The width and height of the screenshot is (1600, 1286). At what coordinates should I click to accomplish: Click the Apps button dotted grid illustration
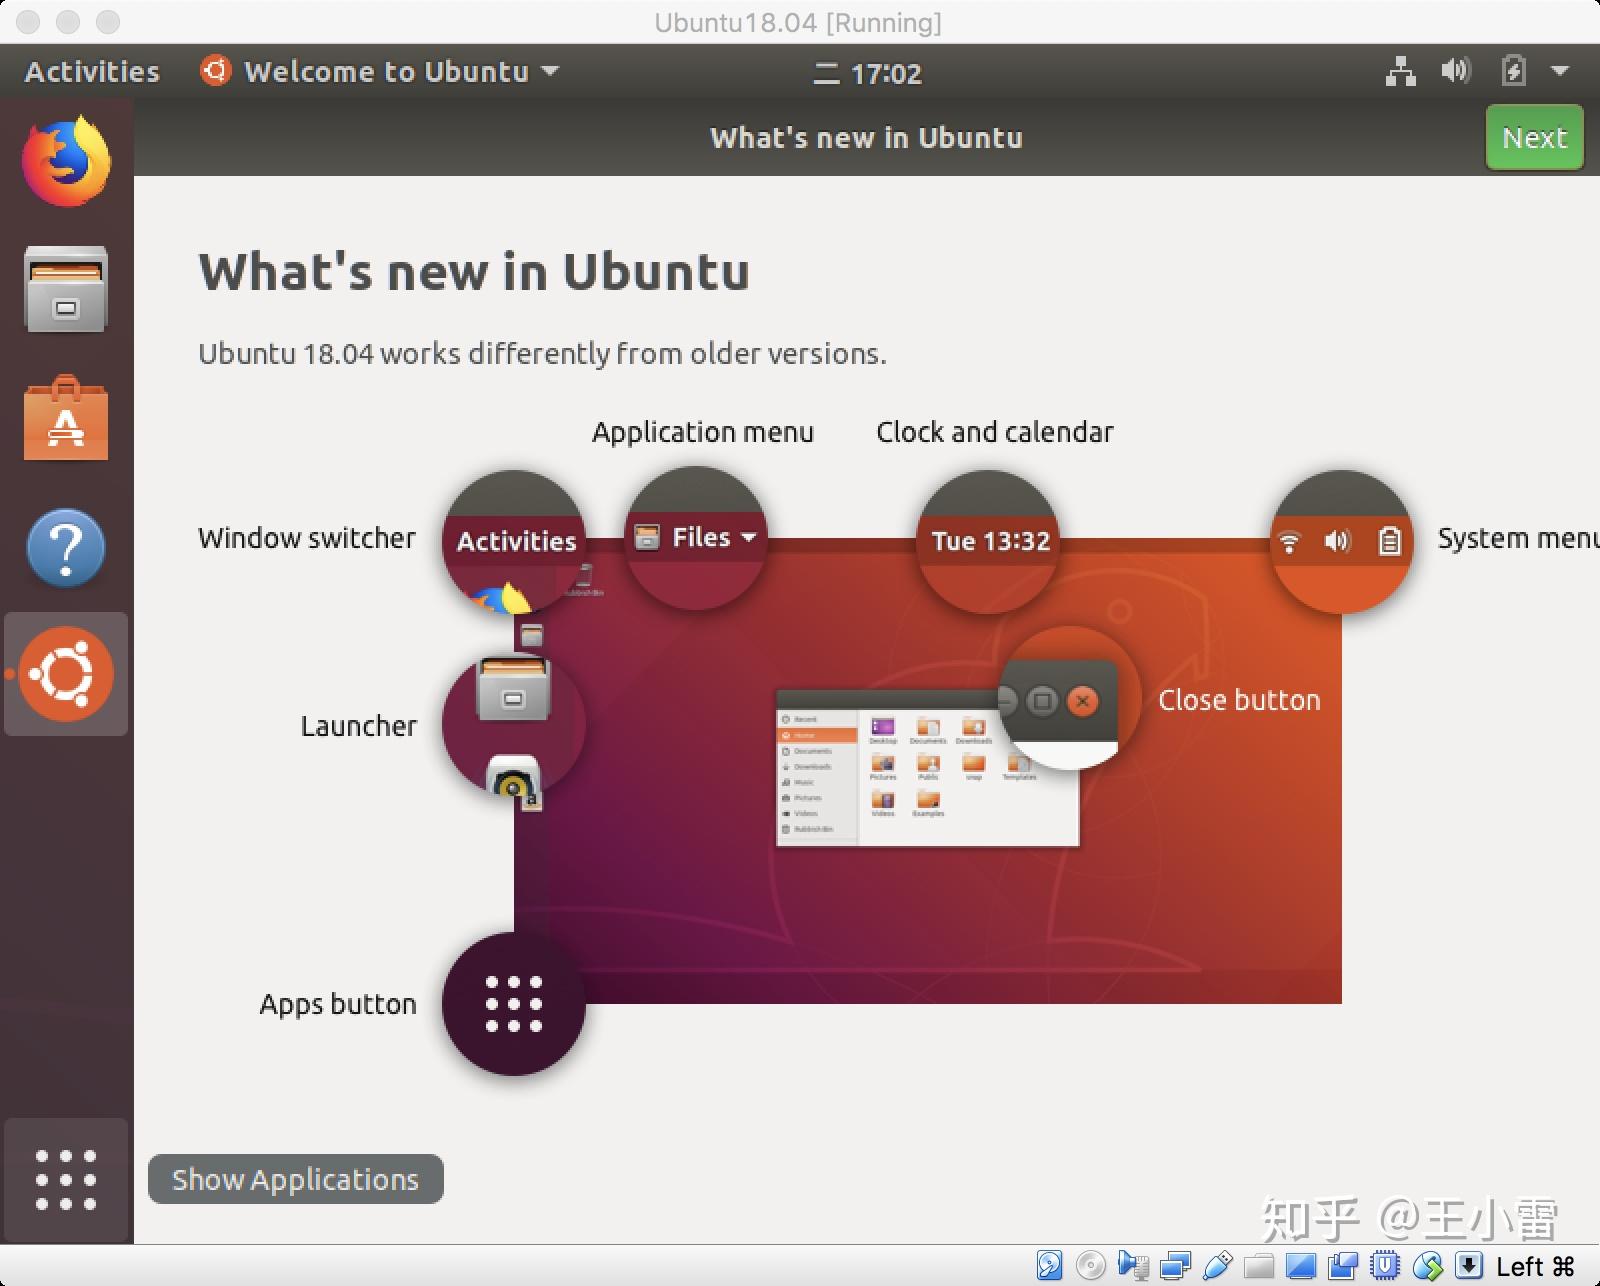514,1004
